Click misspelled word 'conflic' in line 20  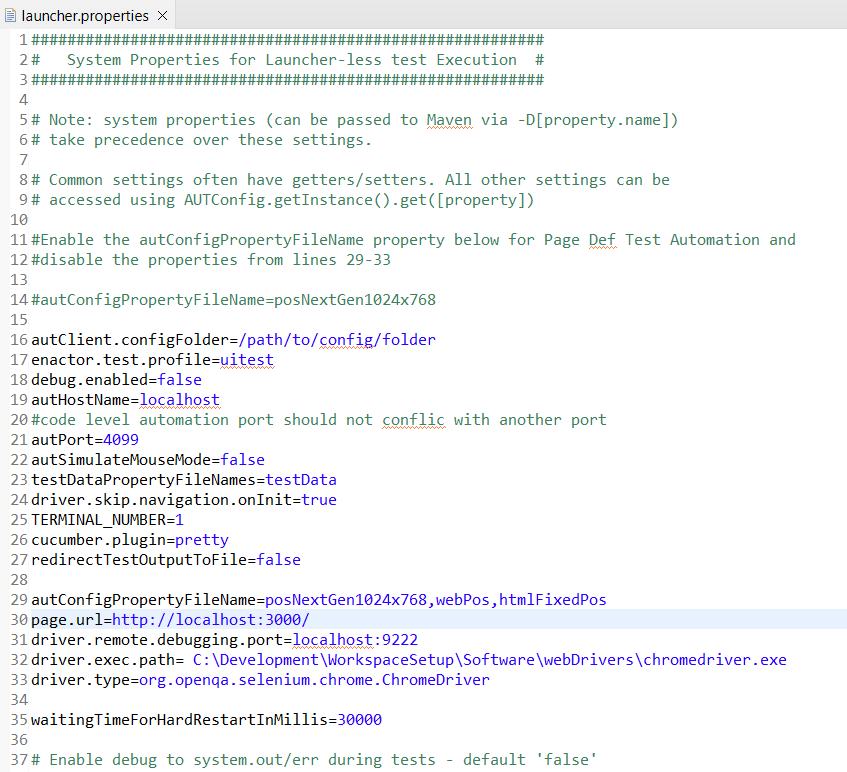(414, 420)
